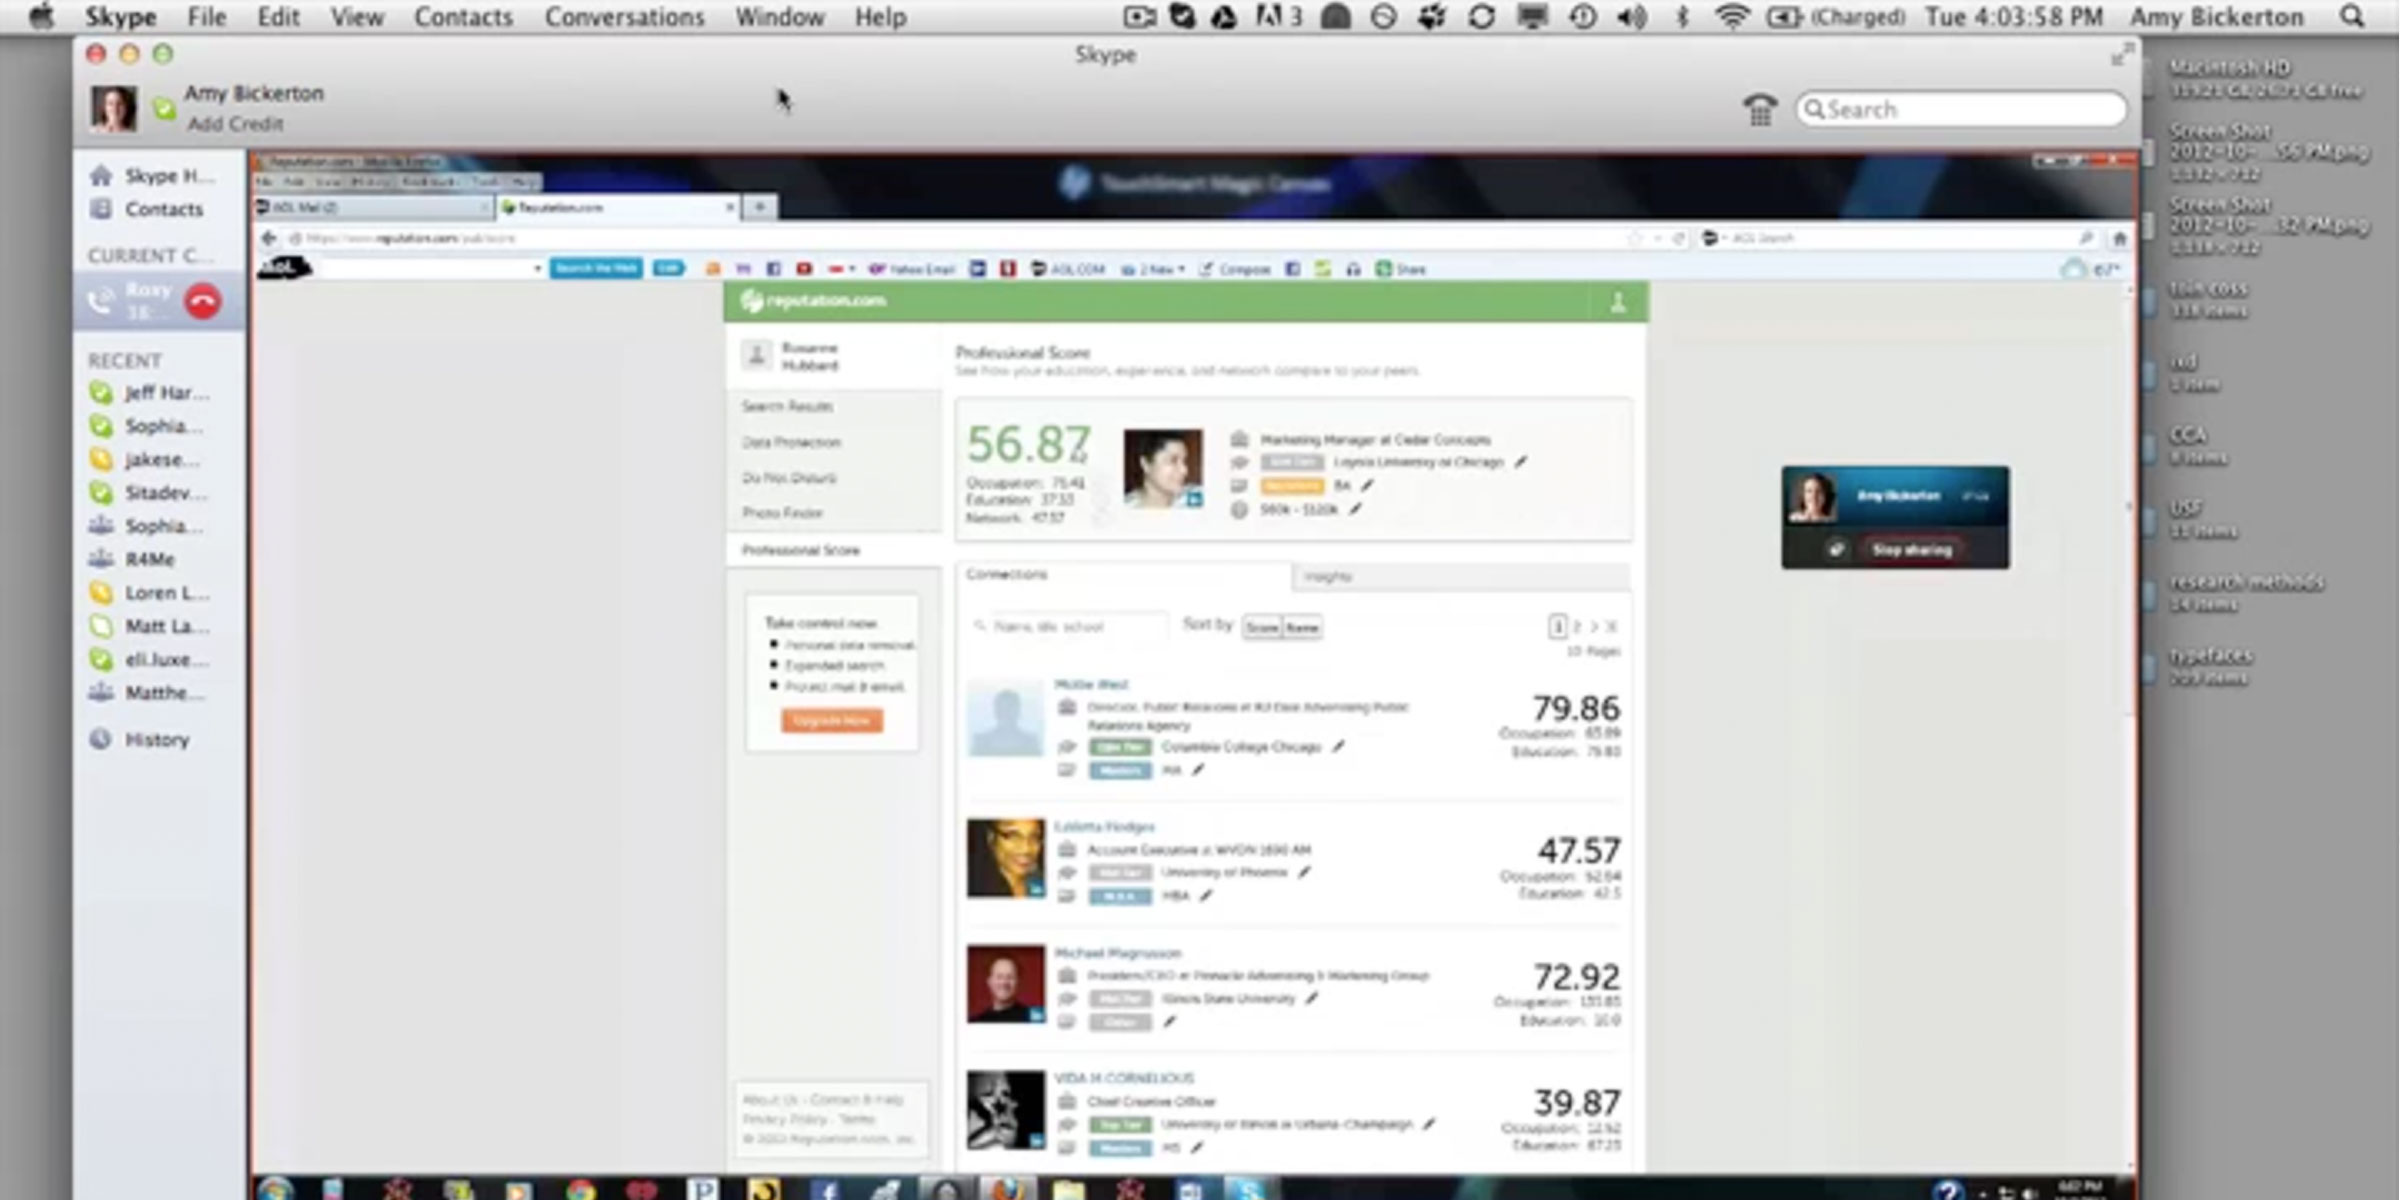Viewport: 2400px width, 1200px height.
Task: Click the Skype Home sidebar icon
Action: tap(101, 176)
